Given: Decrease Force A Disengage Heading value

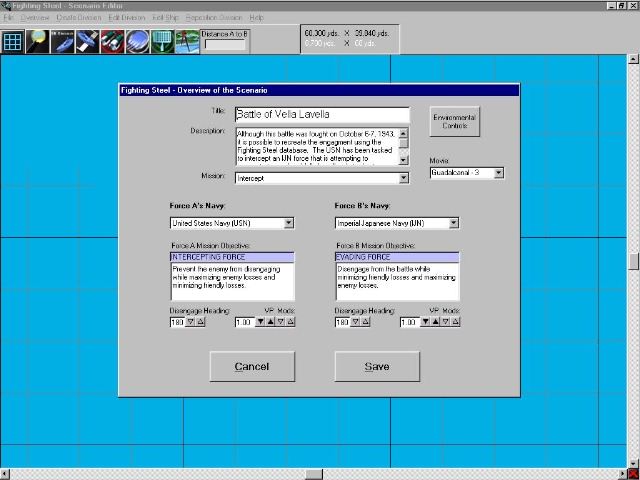Looking at the screenshot, I should (191, 322).
